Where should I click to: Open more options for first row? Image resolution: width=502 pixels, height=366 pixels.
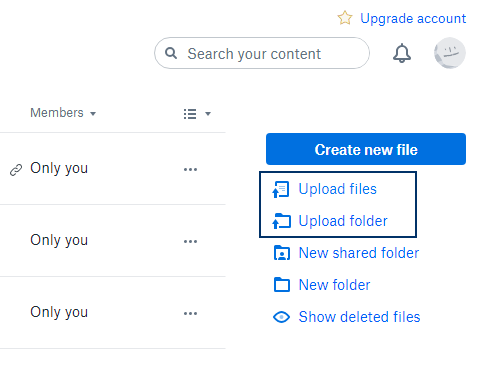coord(190,169)
